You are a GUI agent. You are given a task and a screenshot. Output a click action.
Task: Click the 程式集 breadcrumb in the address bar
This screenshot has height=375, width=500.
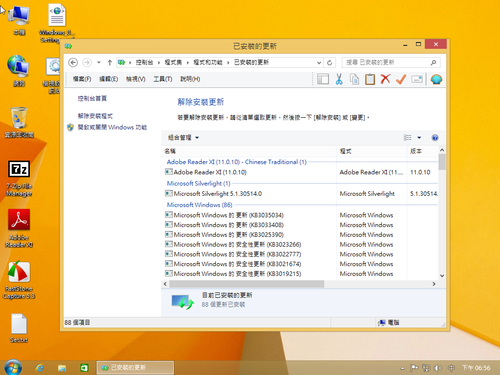(x=173, y=62)
